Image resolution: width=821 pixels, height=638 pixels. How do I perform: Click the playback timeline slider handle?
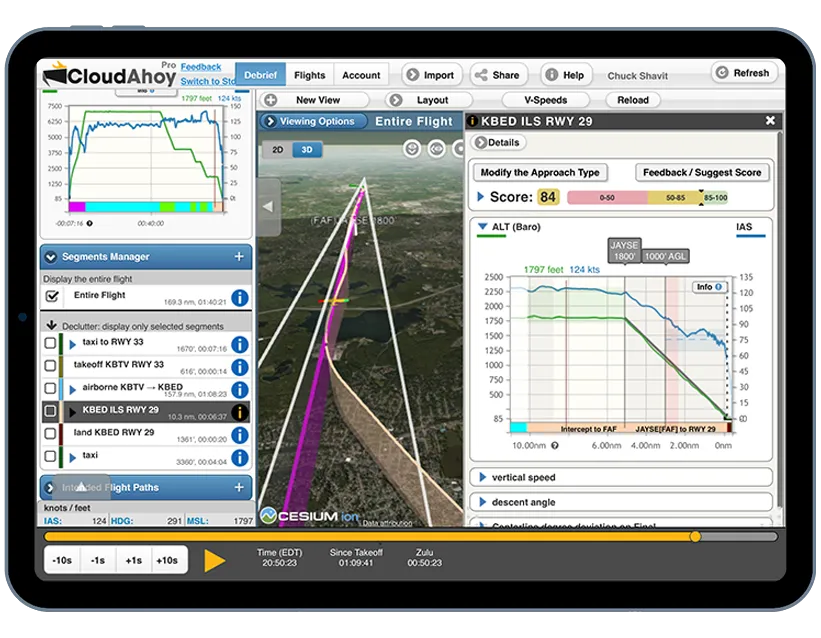(x=695, y=536)
